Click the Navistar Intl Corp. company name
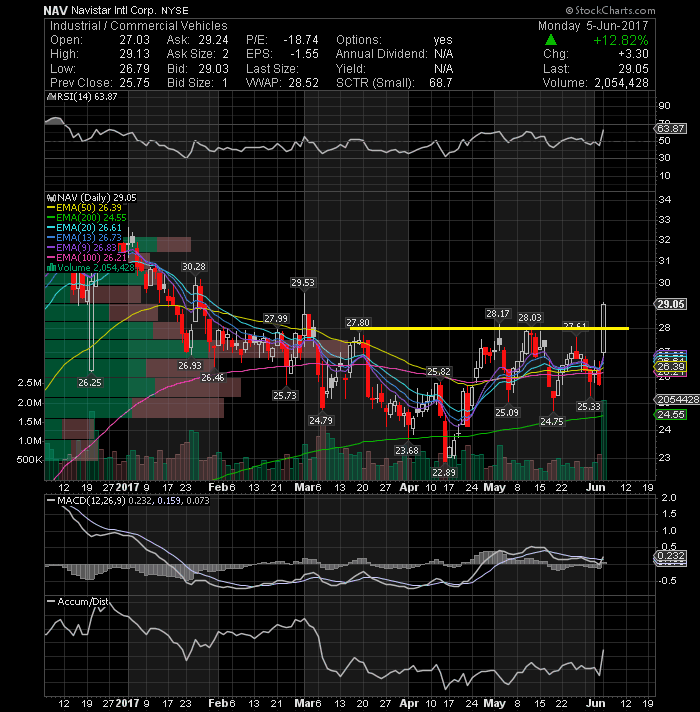The height and width of the screenshot is (712, 700). [113, 10]
